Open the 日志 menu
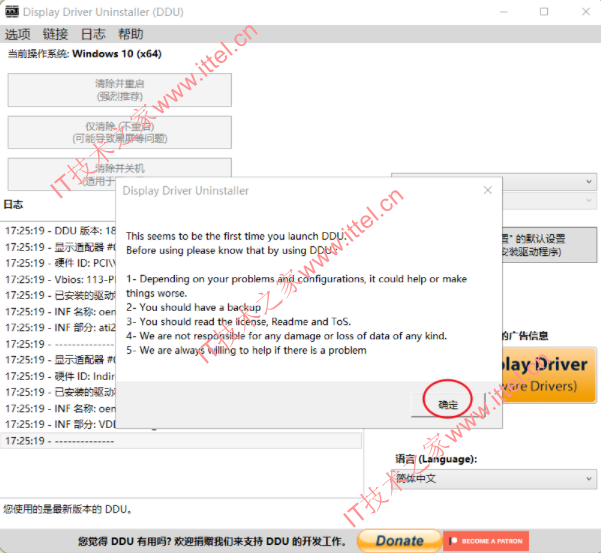The height and width of the screenshot is (553, 601). (93, 34)
